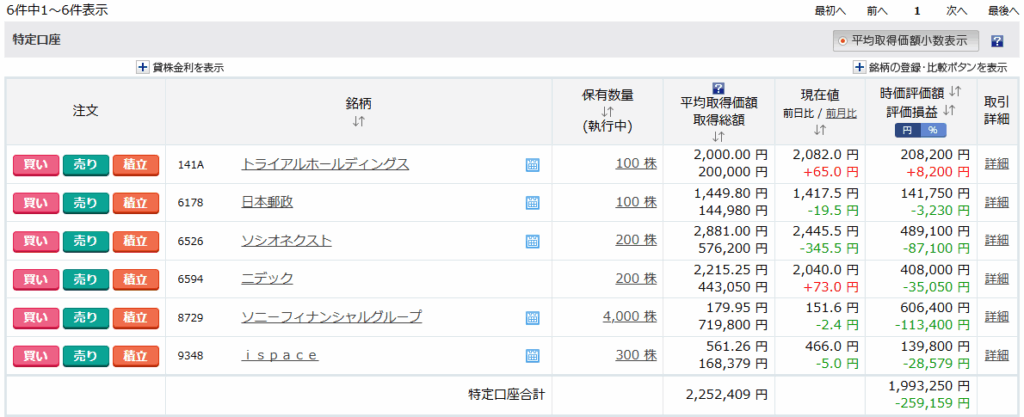Viewport: 1024px width, 417px height.
Task: Switch profit display to 円 mode
Action: (x=907, y=130)
